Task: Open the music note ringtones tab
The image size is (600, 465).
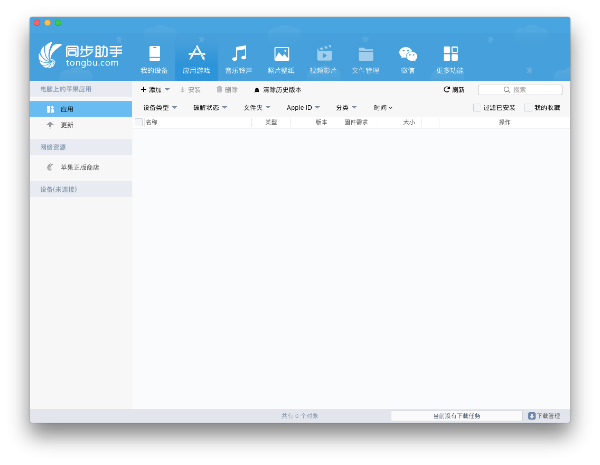Action: 239,59
